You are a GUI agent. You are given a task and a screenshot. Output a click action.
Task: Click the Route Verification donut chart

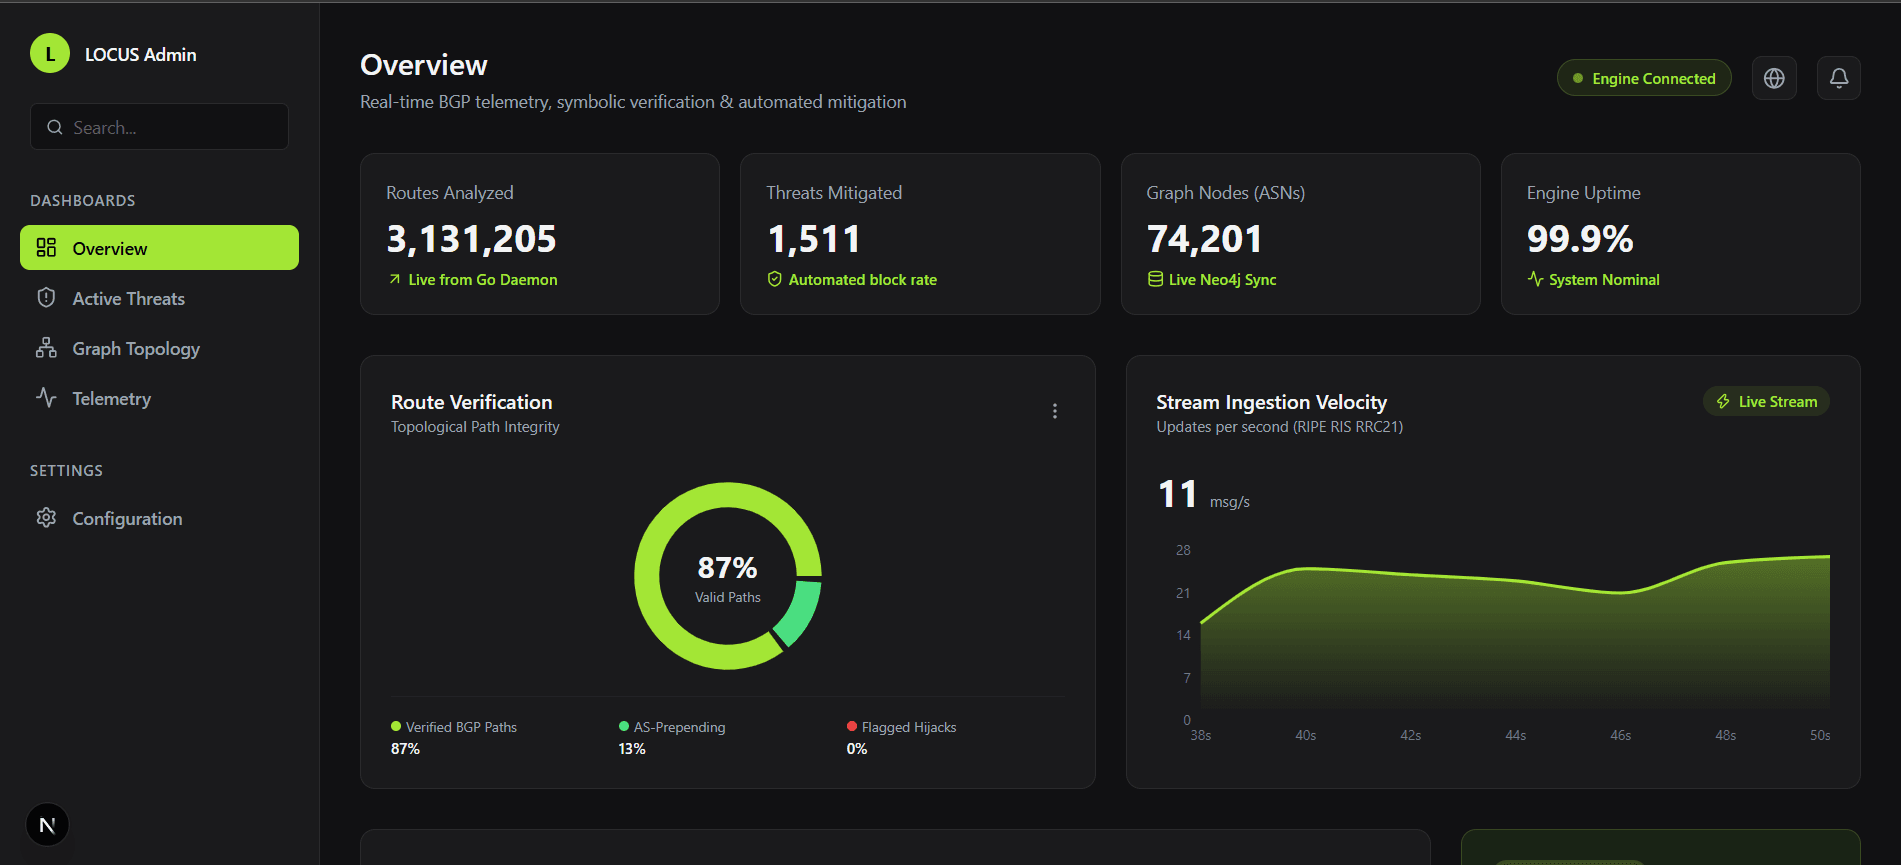(728, 576)
